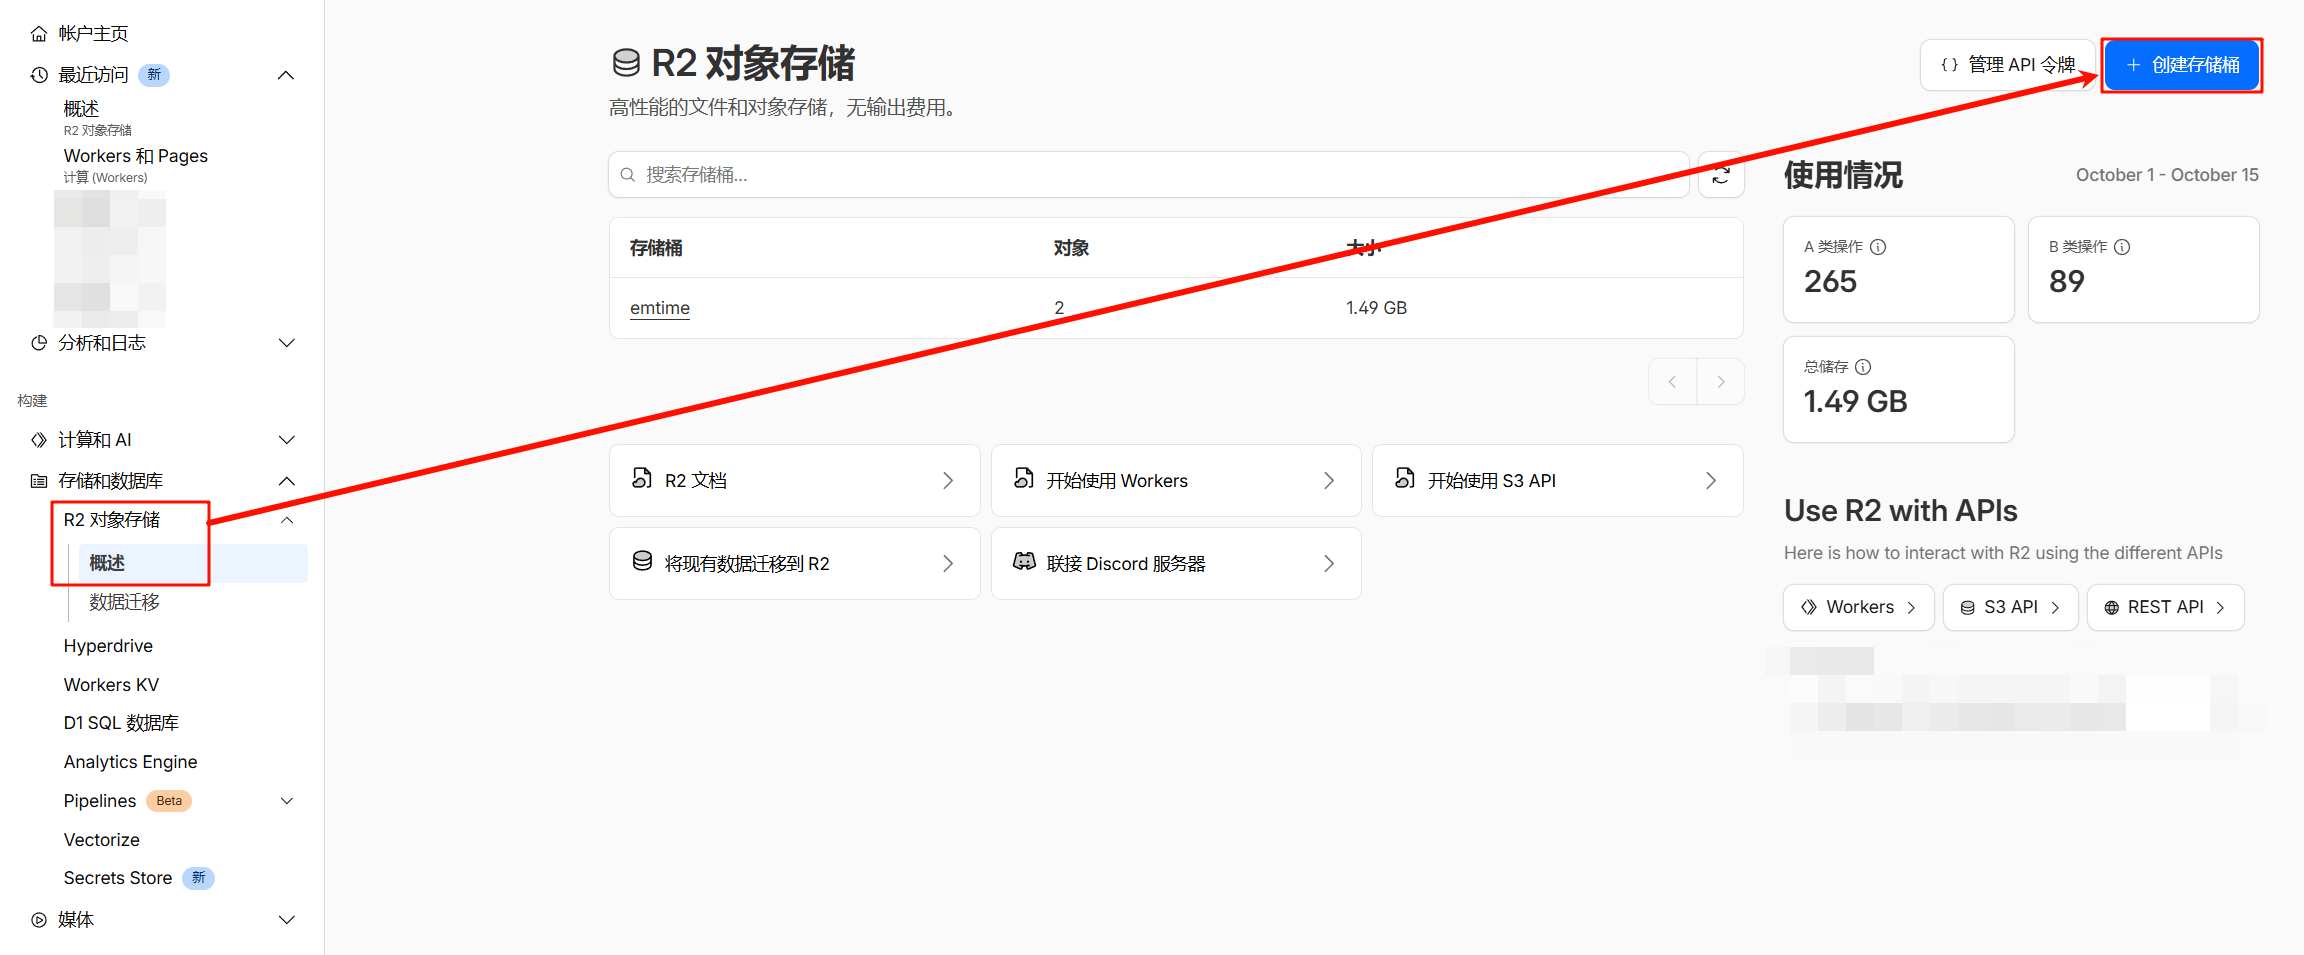
Task: Click the 管理 API 令牌 button
Action: (x=2007, y=65)
